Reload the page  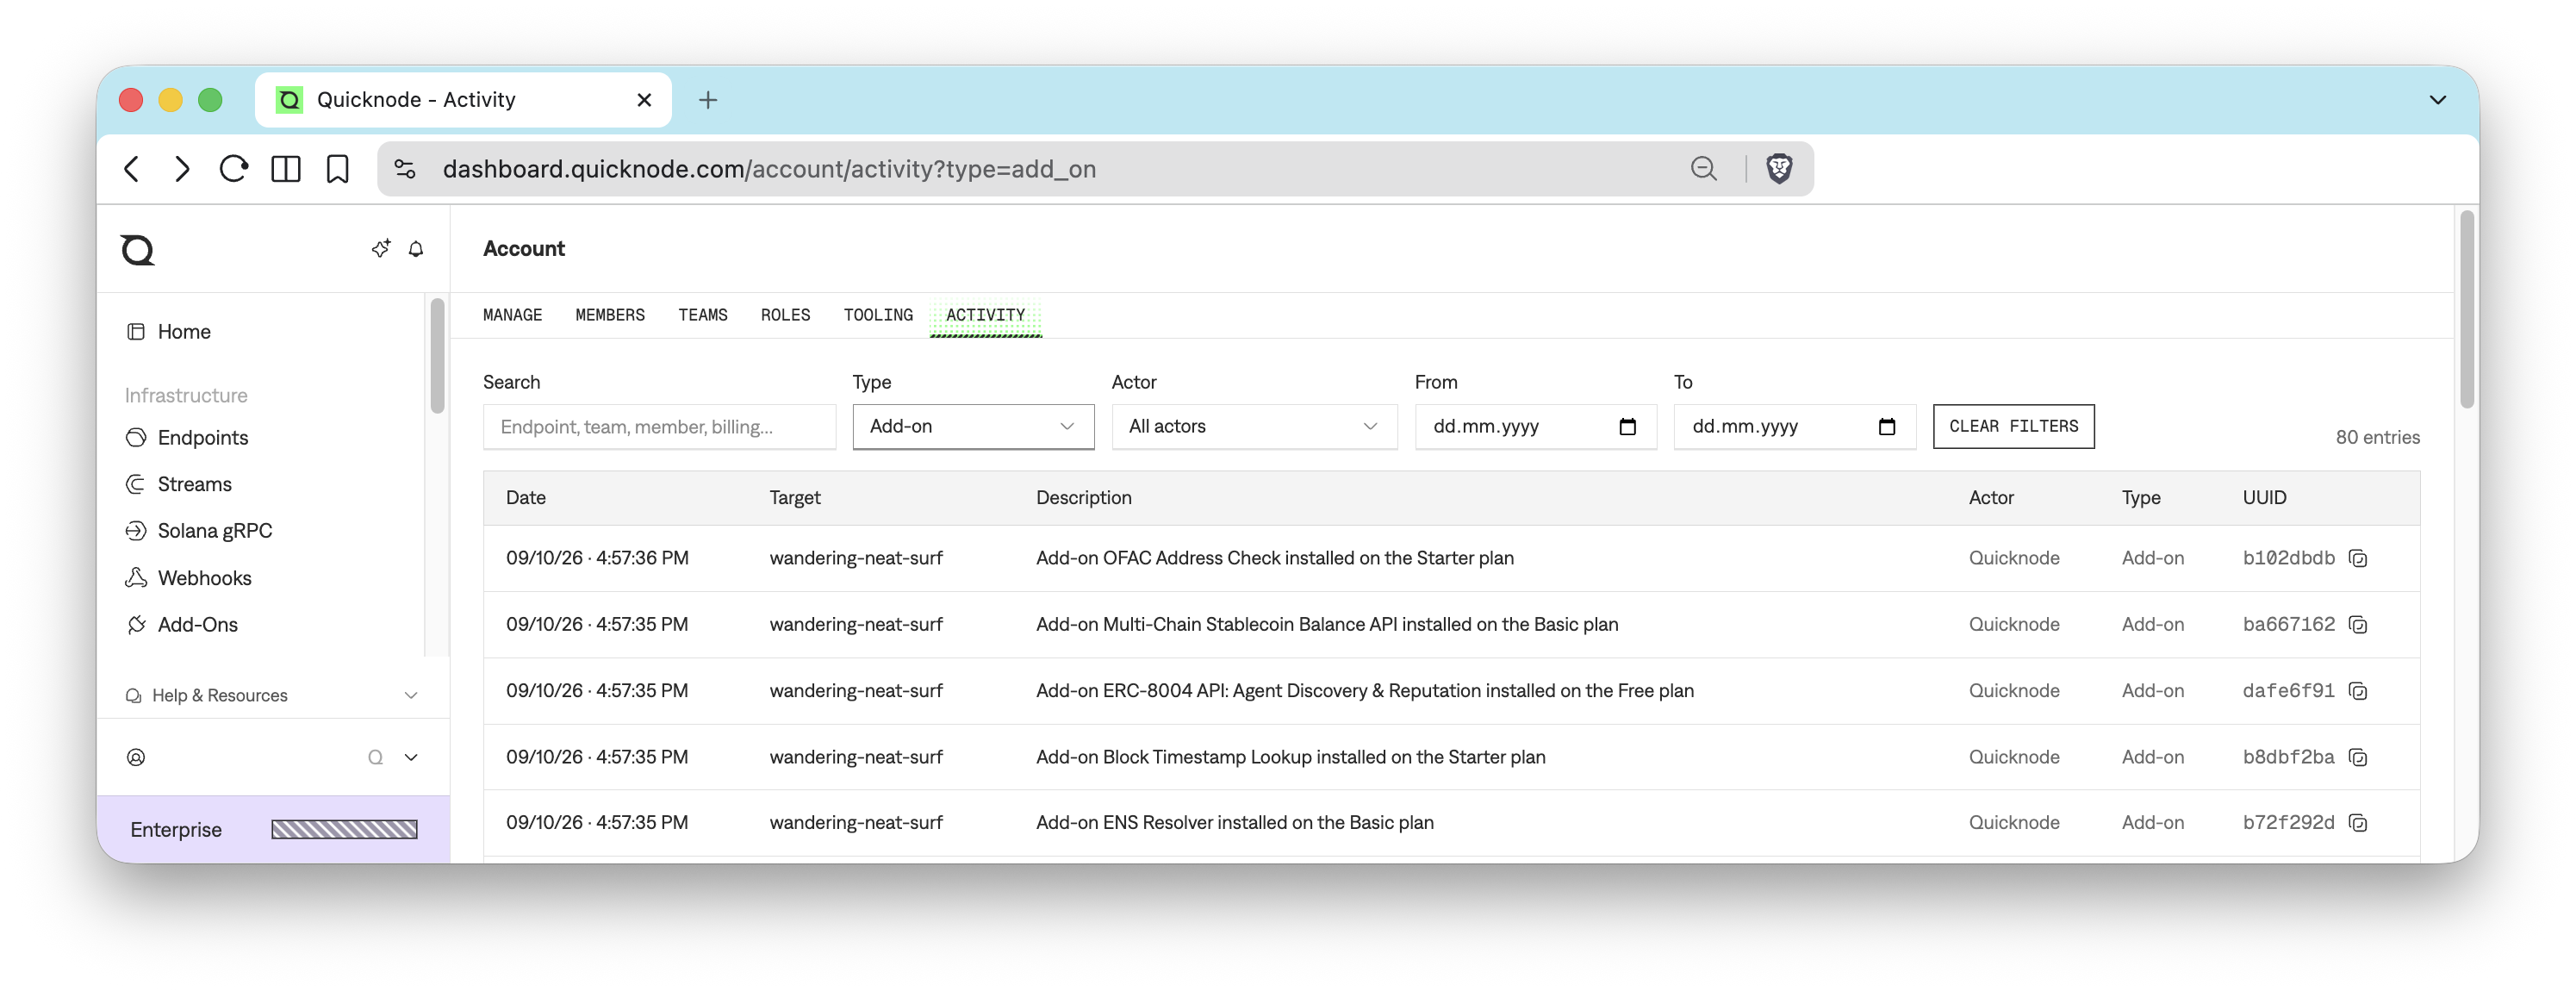[234, 169]
